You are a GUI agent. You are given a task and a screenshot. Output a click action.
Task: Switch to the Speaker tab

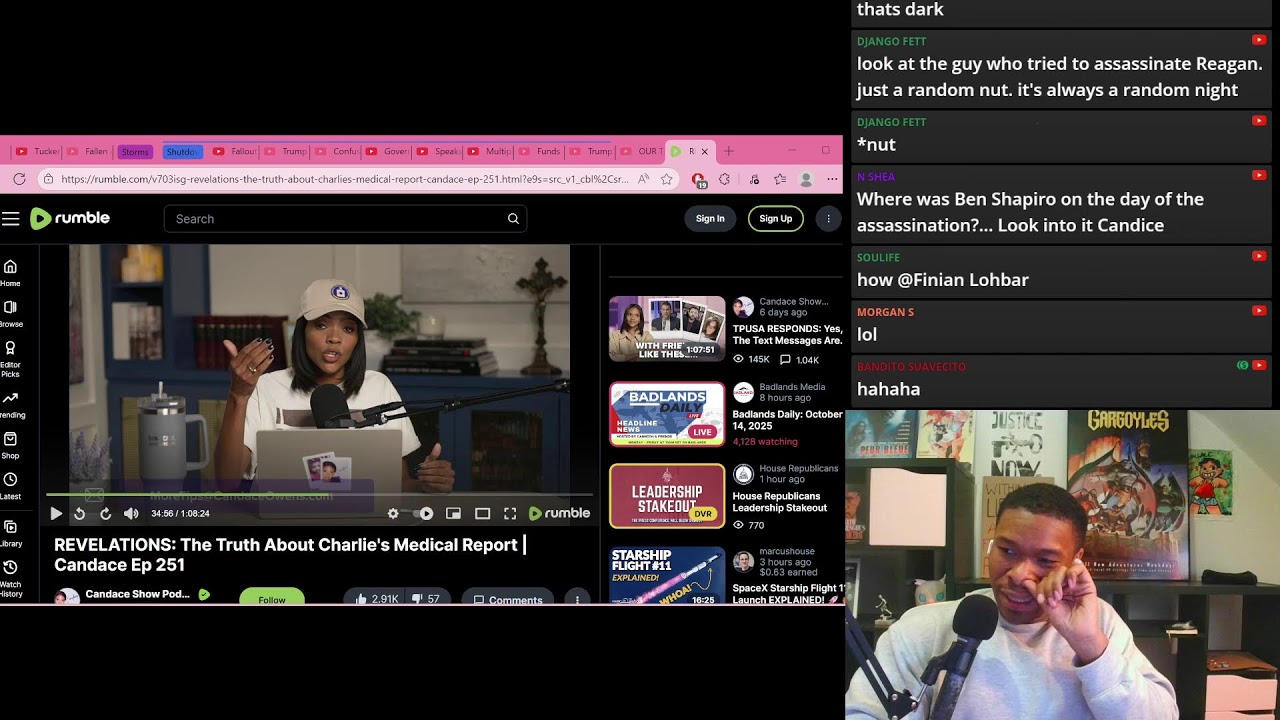coord(437,151)
